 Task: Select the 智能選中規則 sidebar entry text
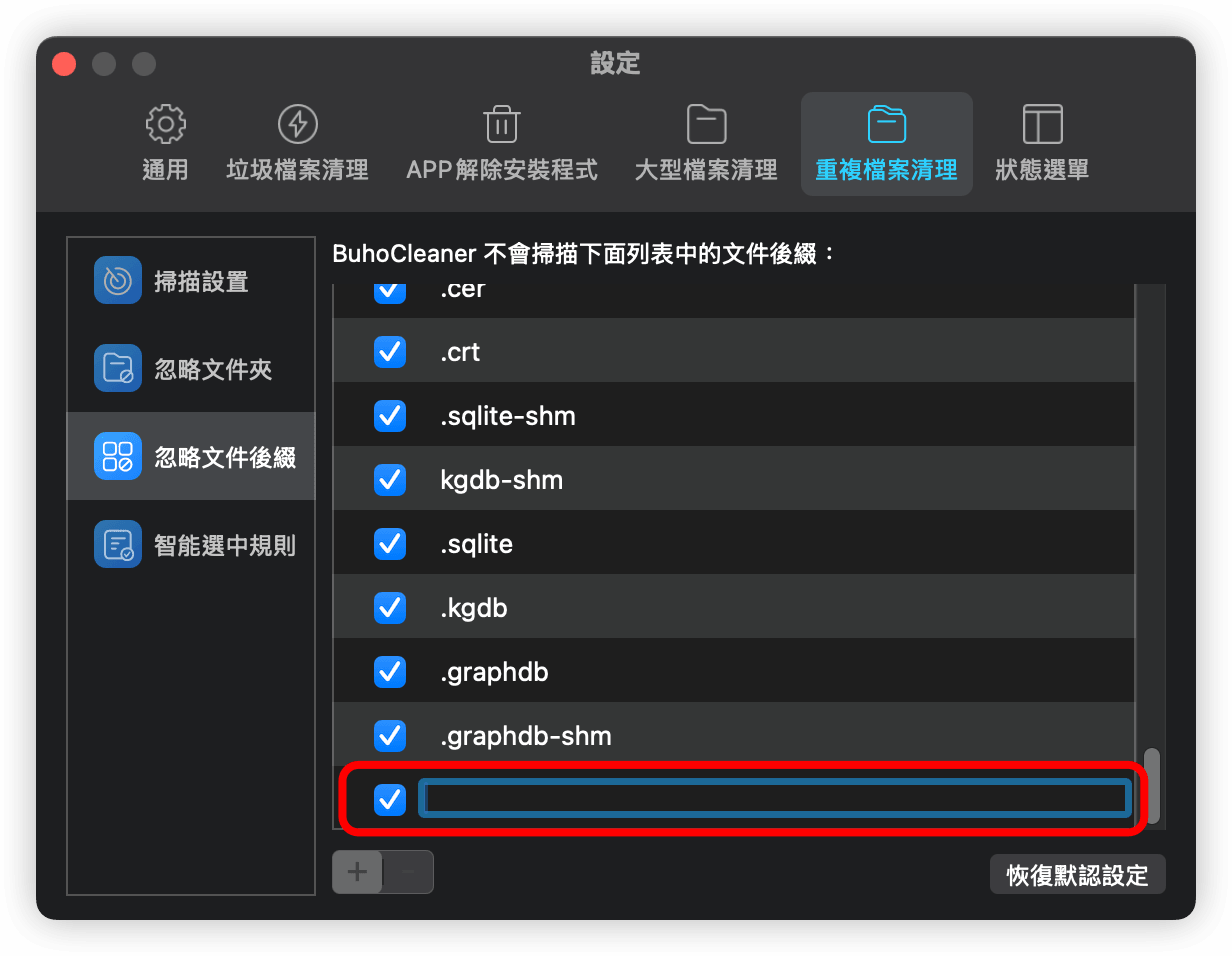click(225, 545)
